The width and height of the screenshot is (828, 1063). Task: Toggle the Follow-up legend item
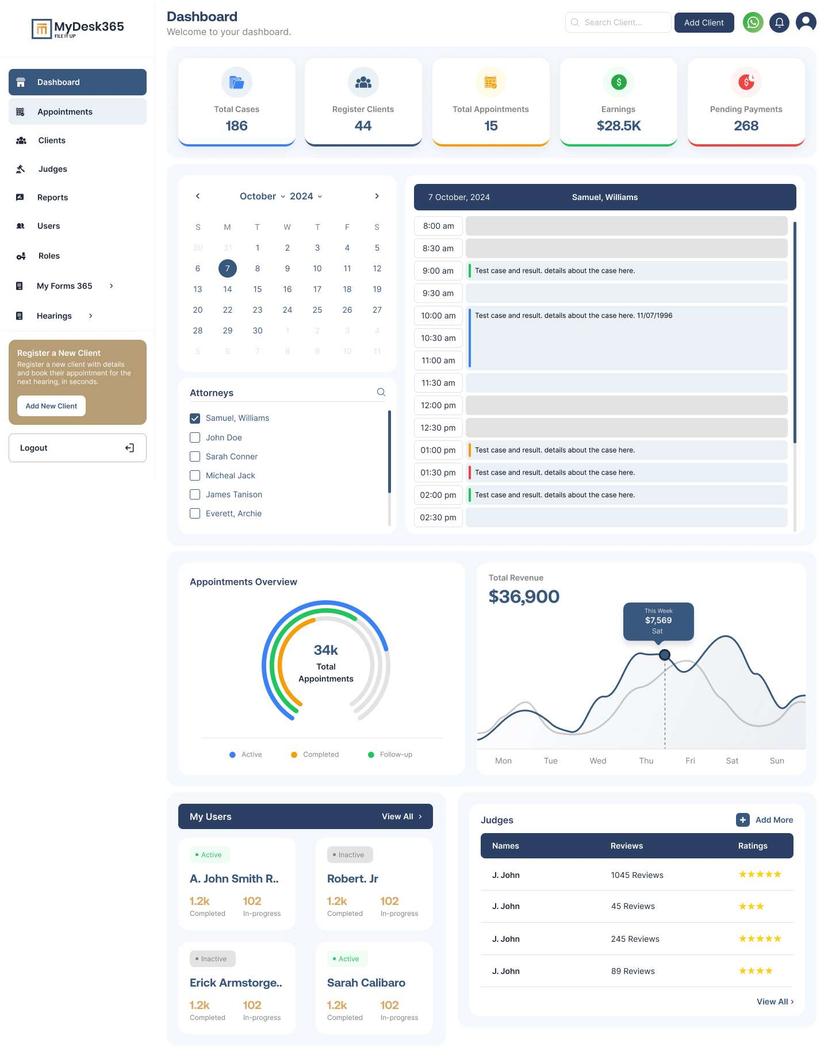tap(390, 755)
